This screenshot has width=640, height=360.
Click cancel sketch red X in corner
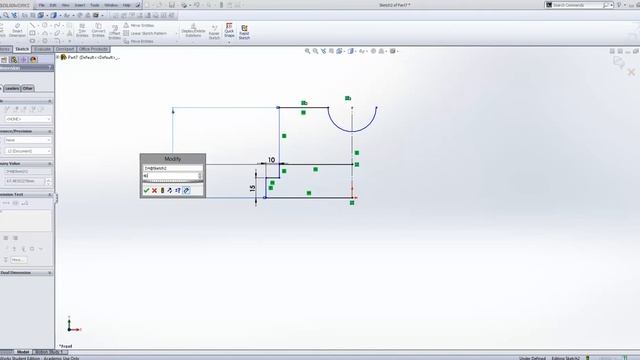[631, 72]
